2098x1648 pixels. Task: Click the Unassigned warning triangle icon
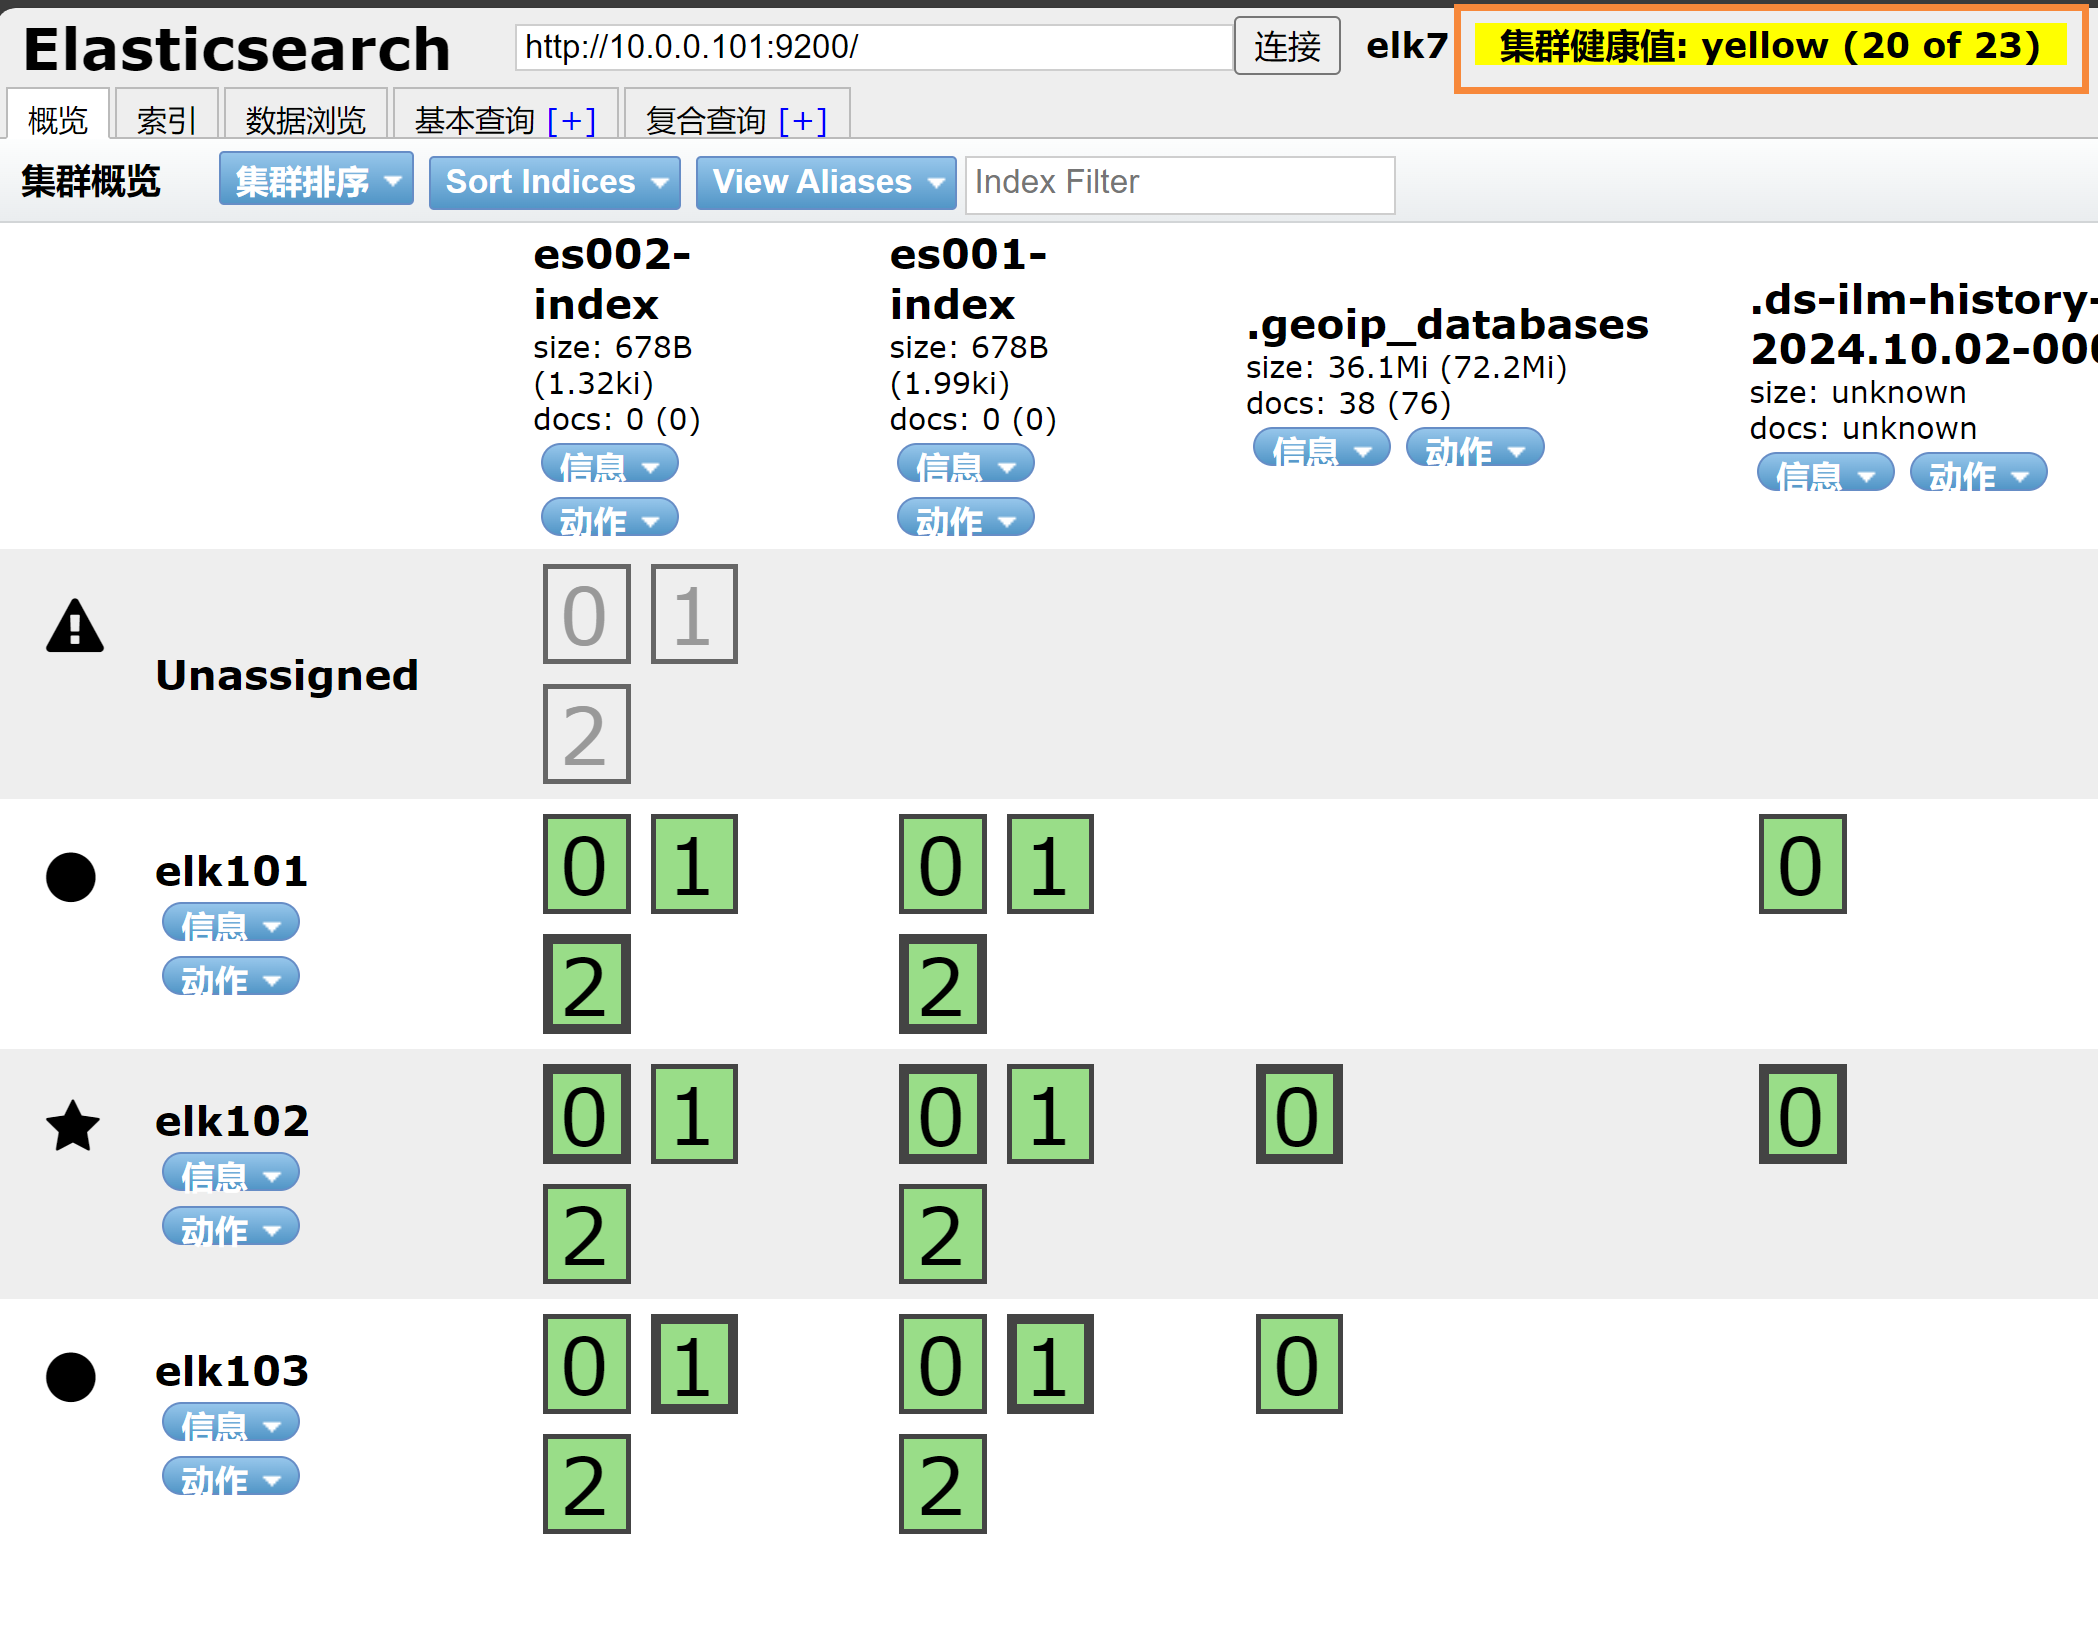point(75,627)
